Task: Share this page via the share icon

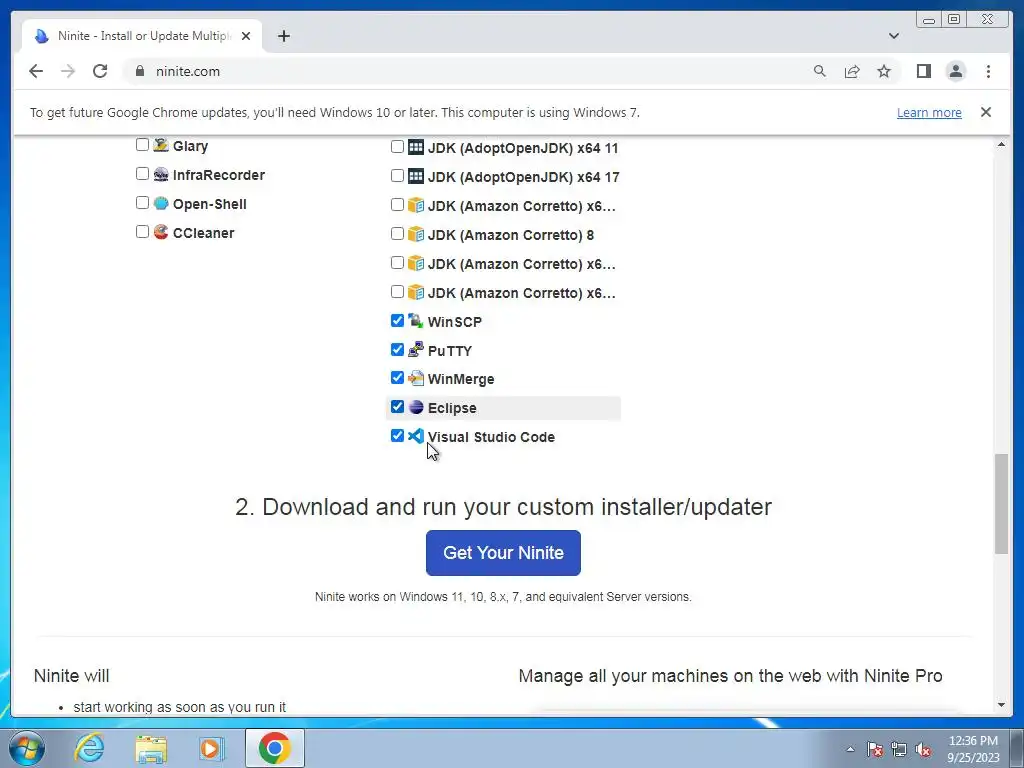Action: click(852, 71)
